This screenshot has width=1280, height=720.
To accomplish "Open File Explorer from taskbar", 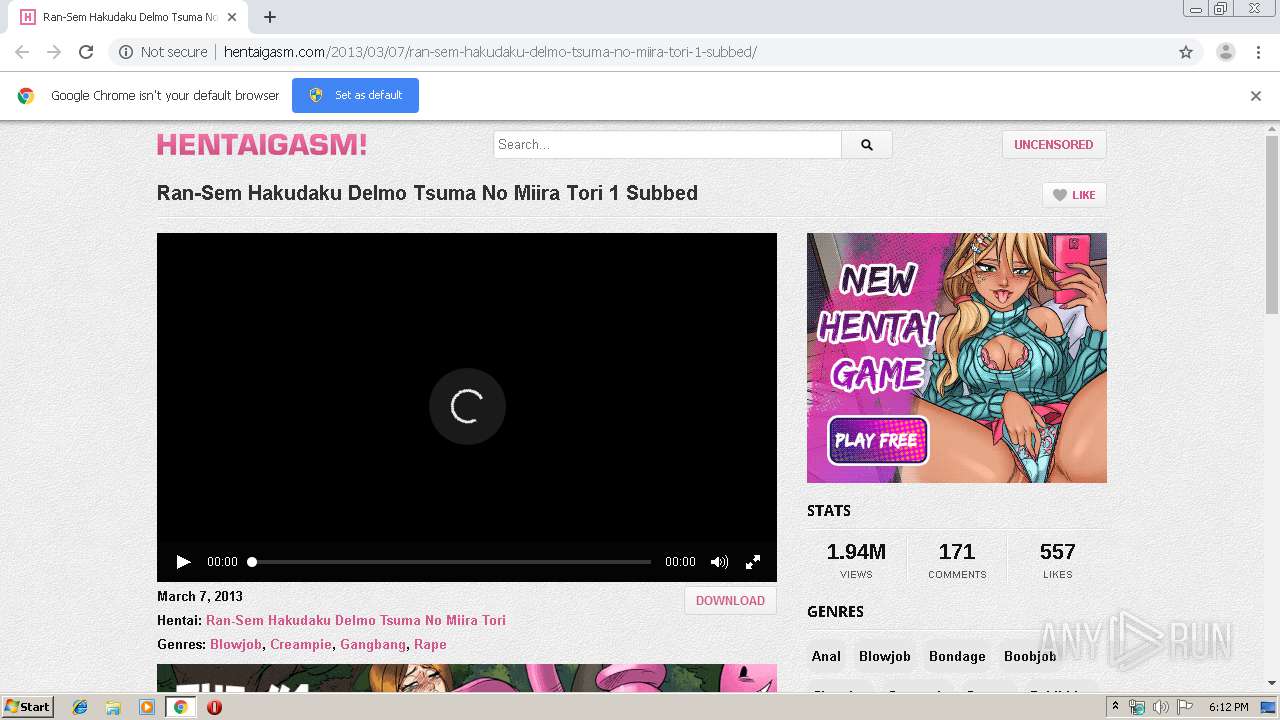I will pos(113,707).
